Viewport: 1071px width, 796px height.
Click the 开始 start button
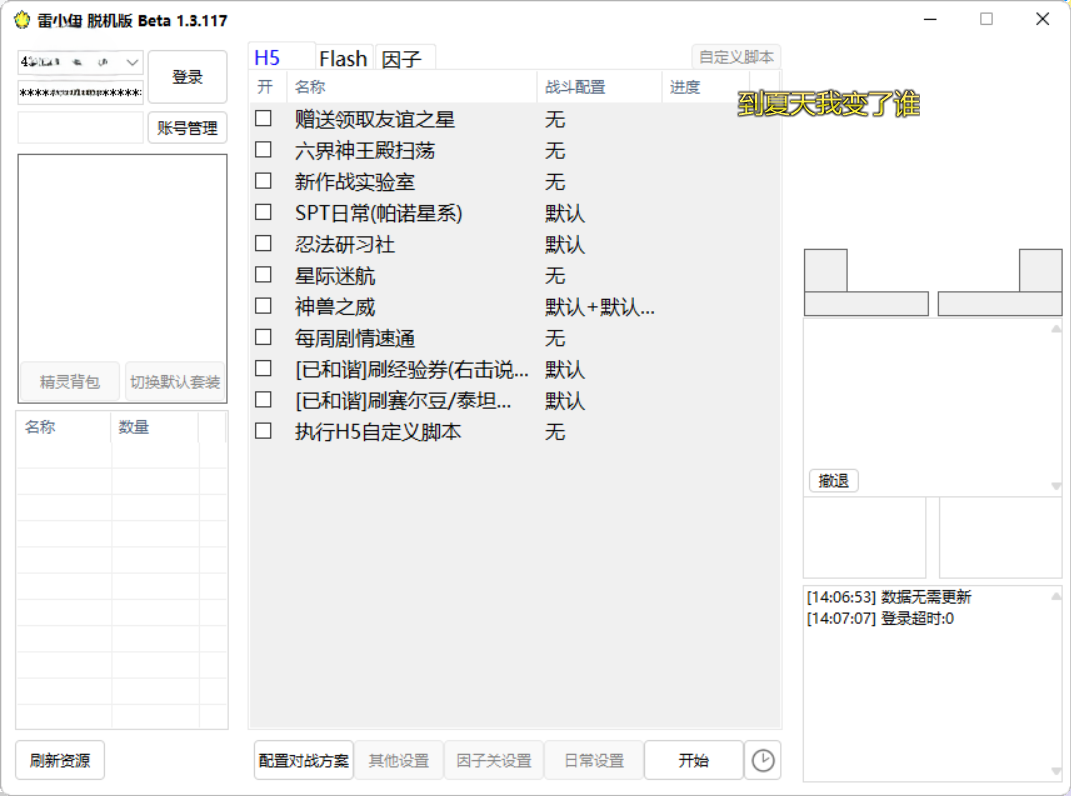(x=693, y=761)
